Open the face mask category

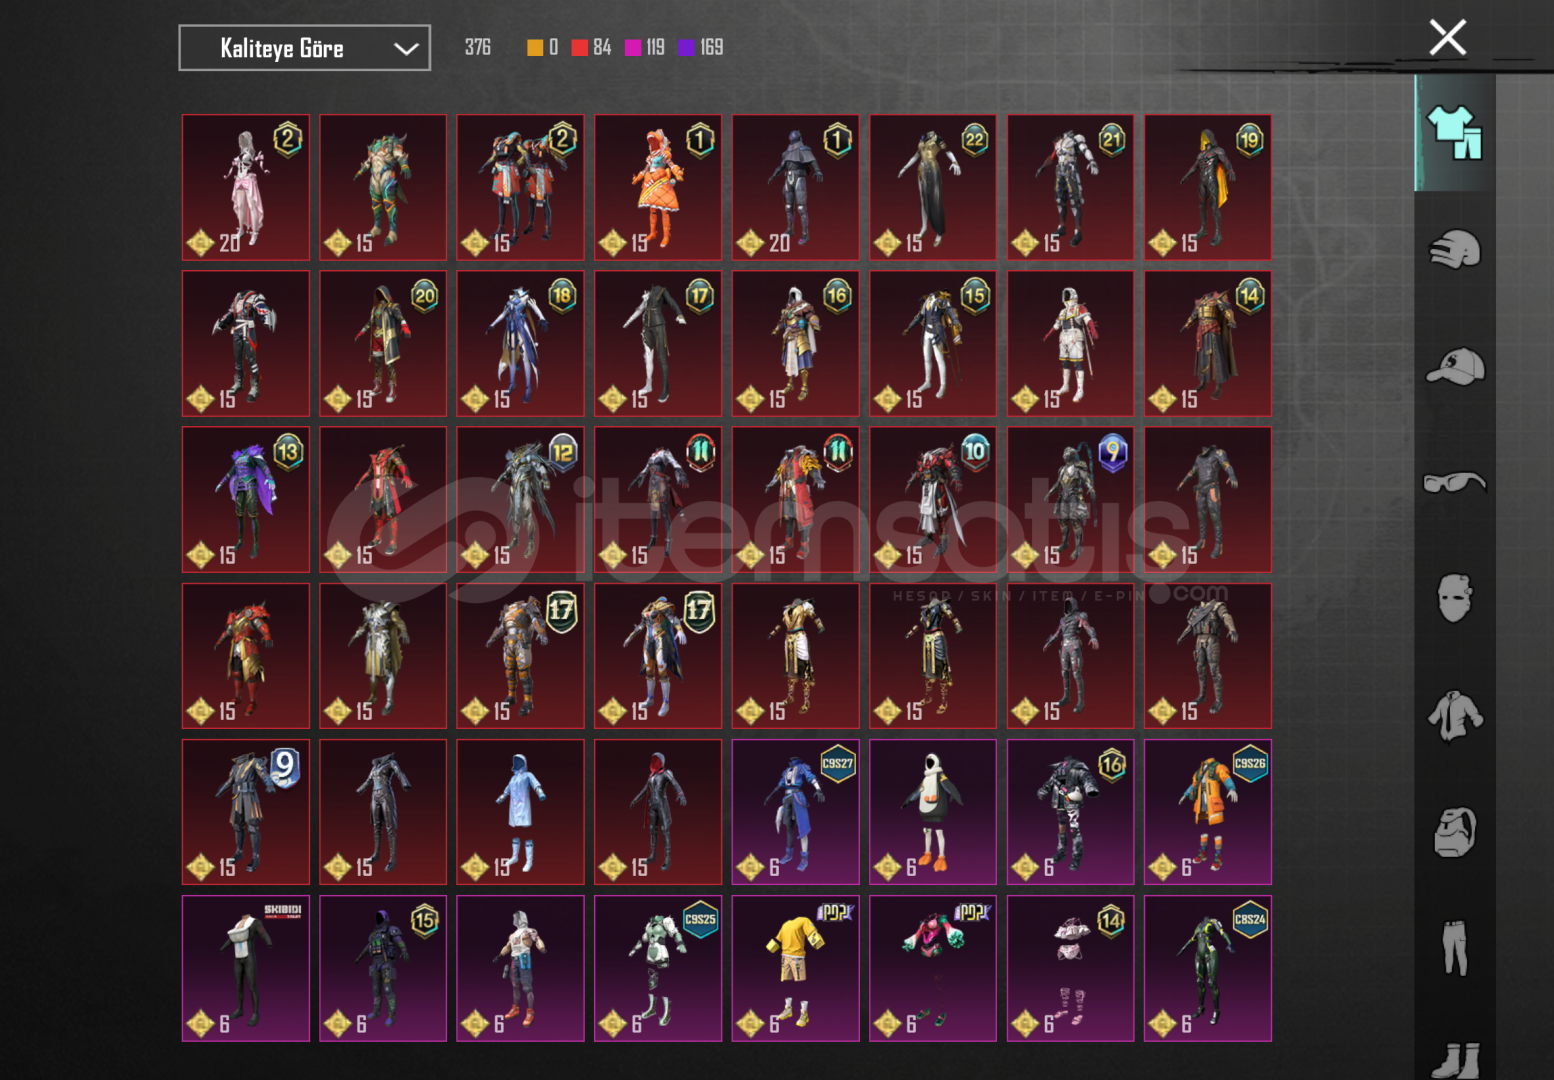click(1455, 598)
